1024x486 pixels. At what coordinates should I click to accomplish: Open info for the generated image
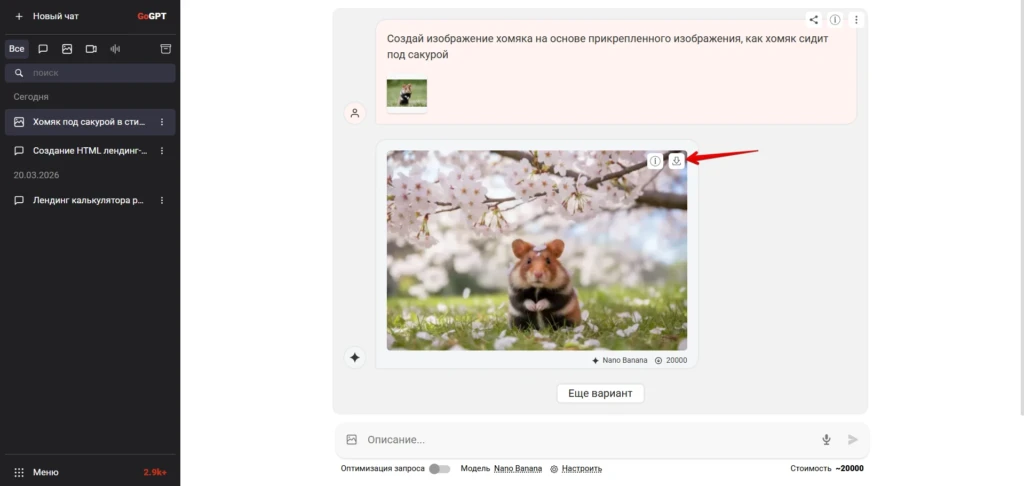(655, 161)
